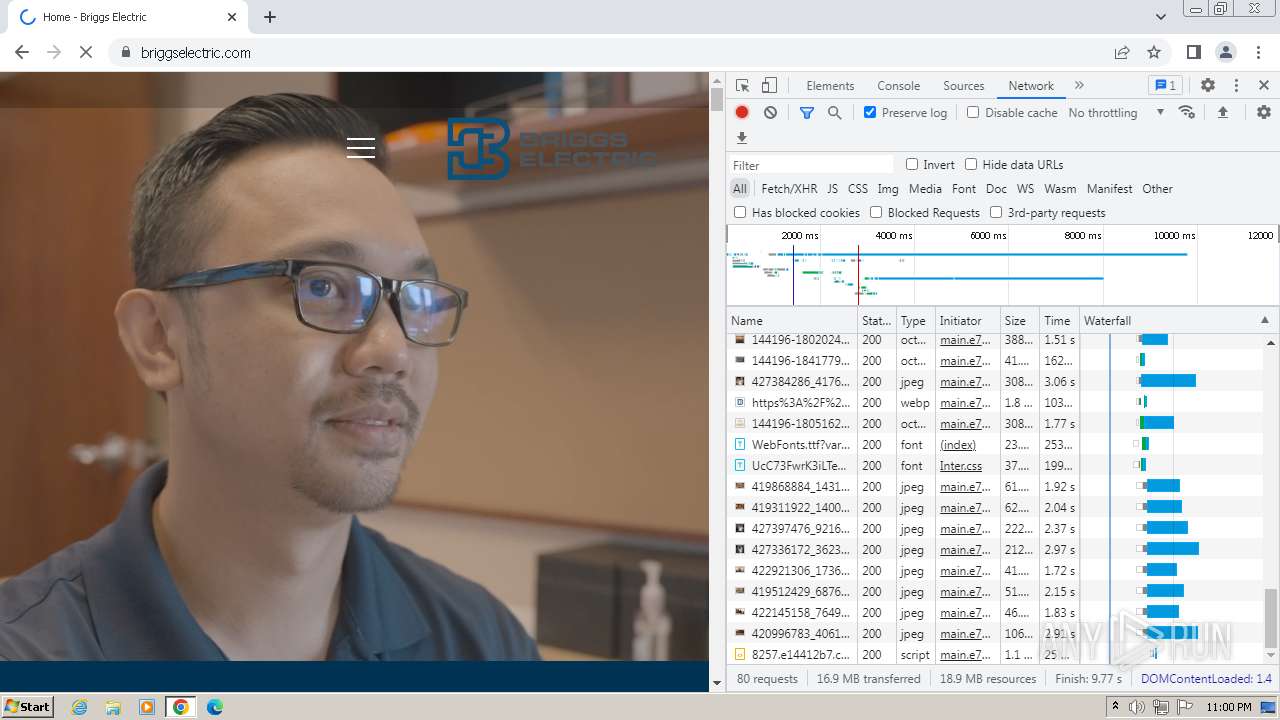Filter requests by JS type
Viewport: 1280px width, 720px height.
tap(833, 189)
